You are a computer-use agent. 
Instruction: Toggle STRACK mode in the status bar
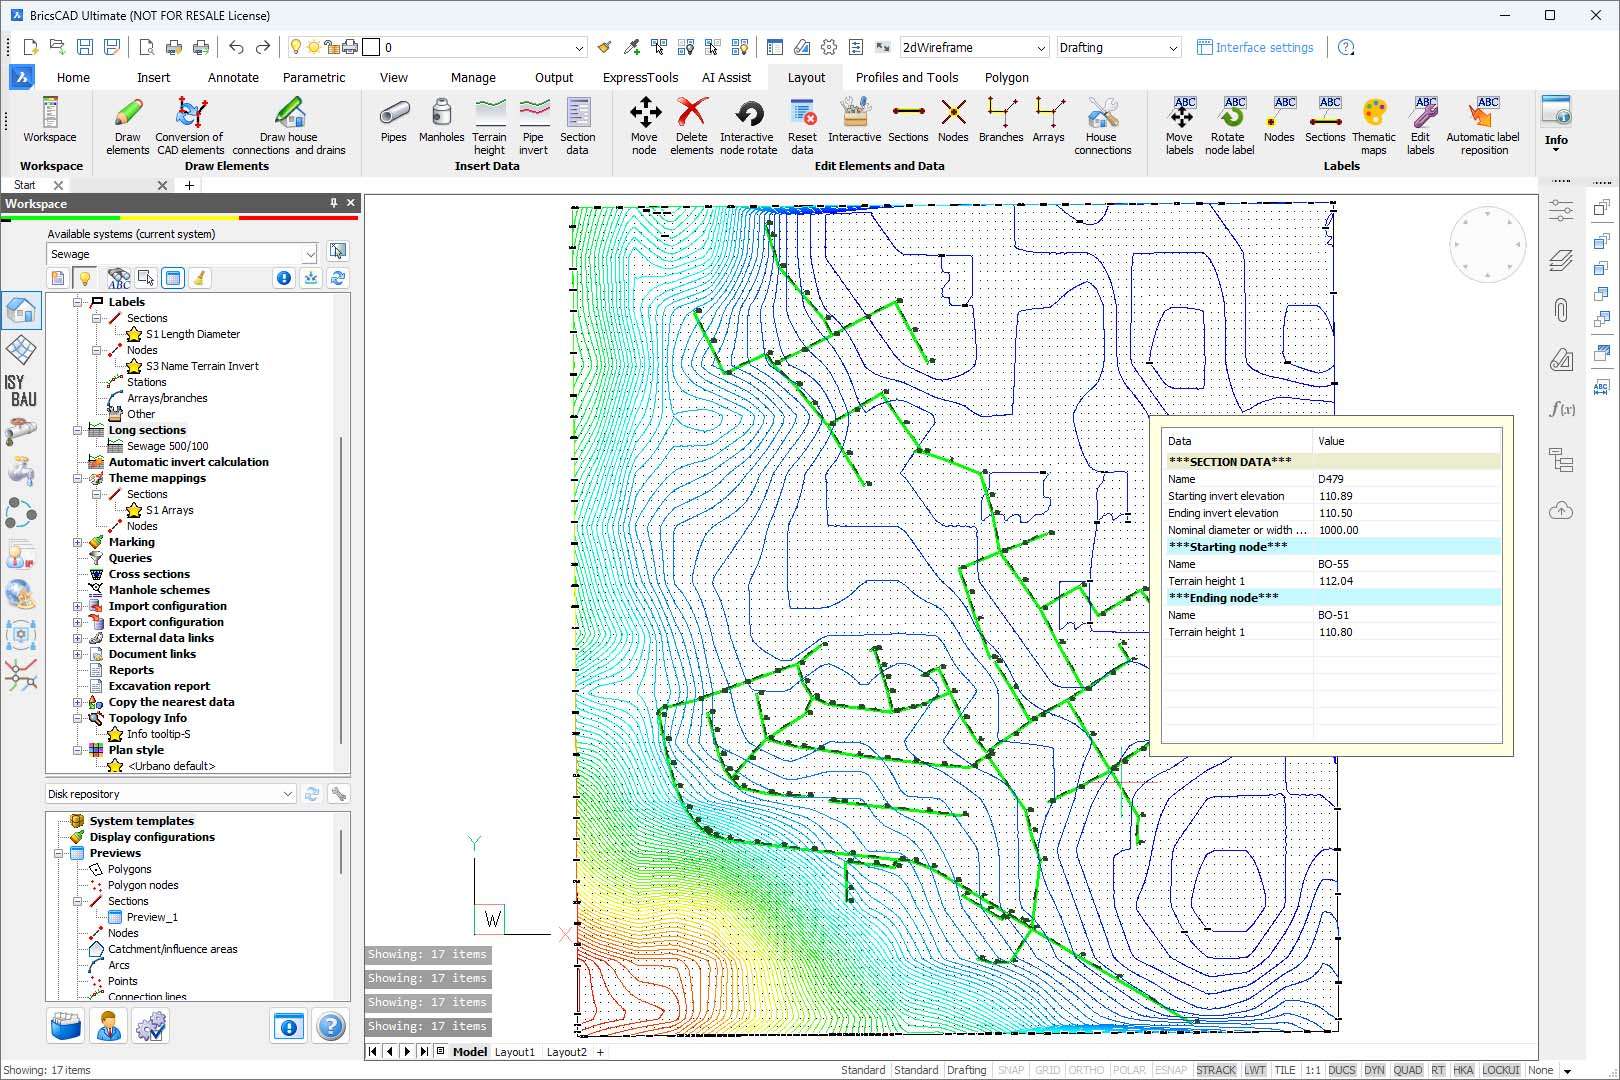pyautogui.click(x=1218, y=1069)
